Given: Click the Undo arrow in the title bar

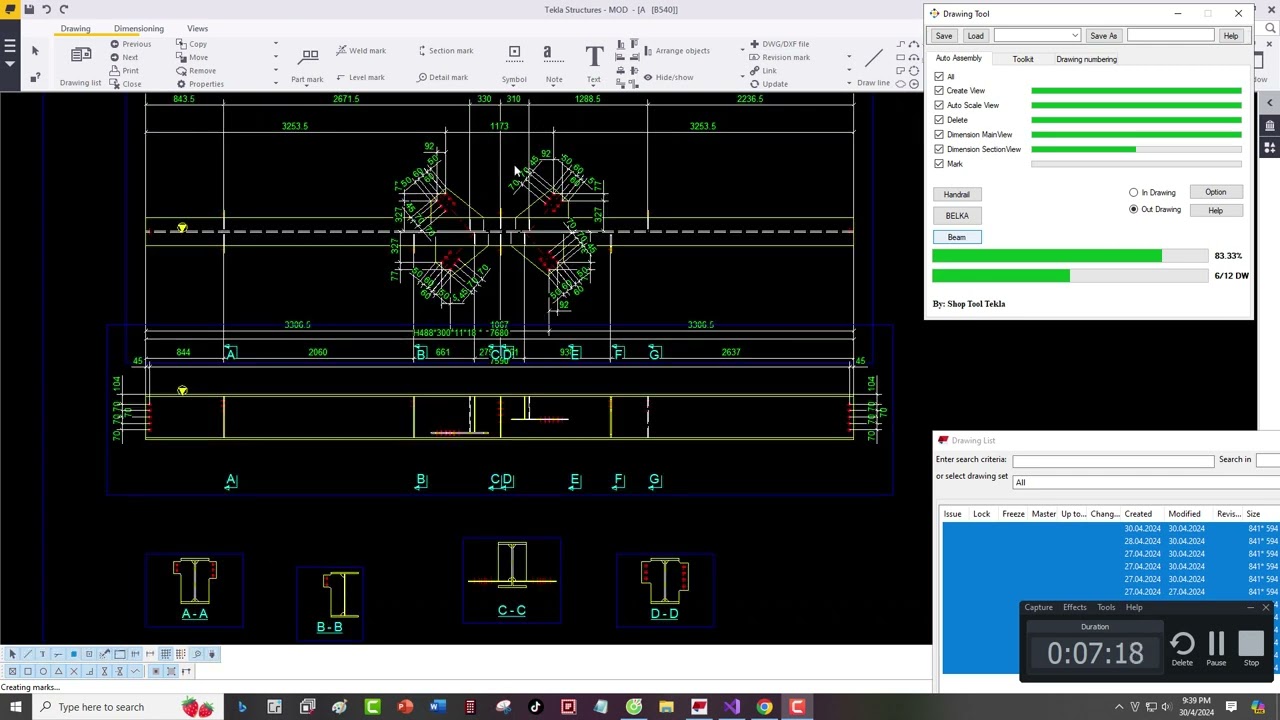Looking at the screenshot, I should [46, 9].
